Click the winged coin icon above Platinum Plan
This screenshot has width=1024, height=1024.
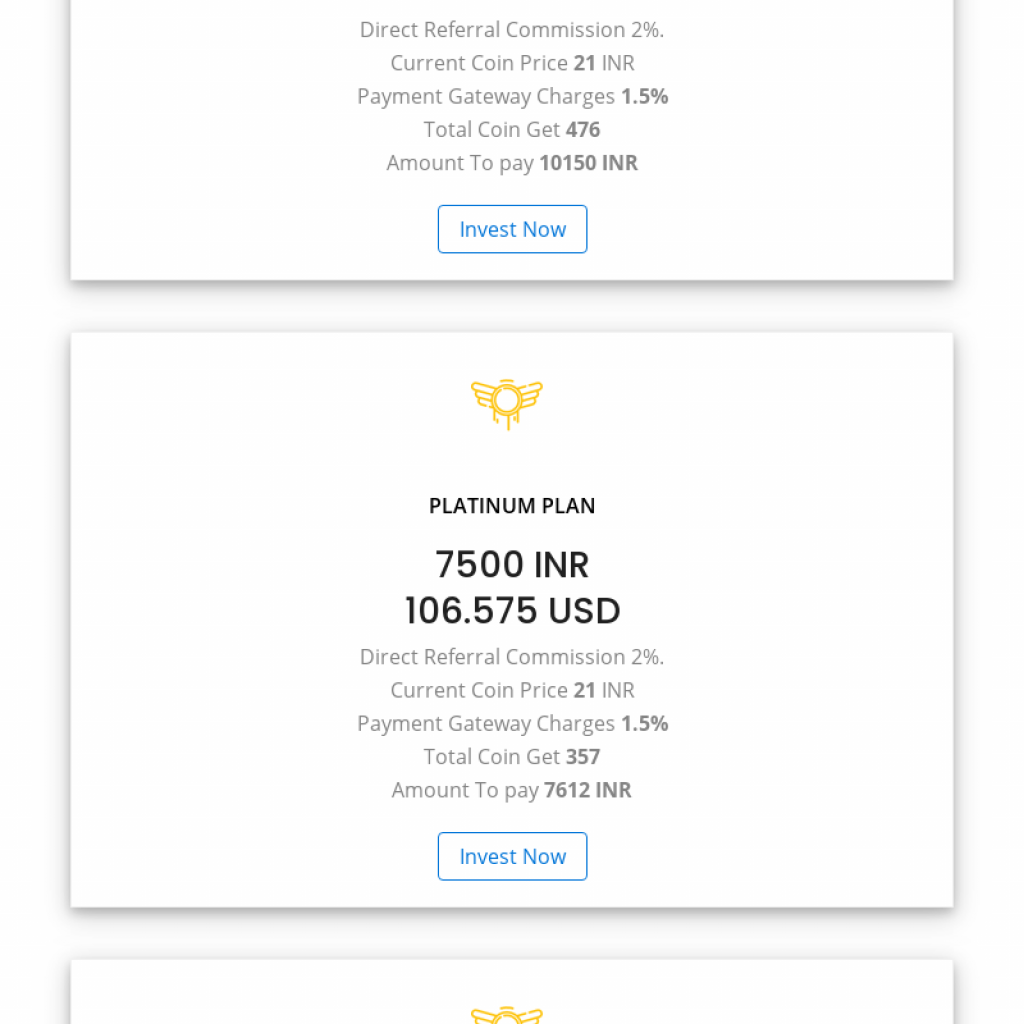click(507, 404)
